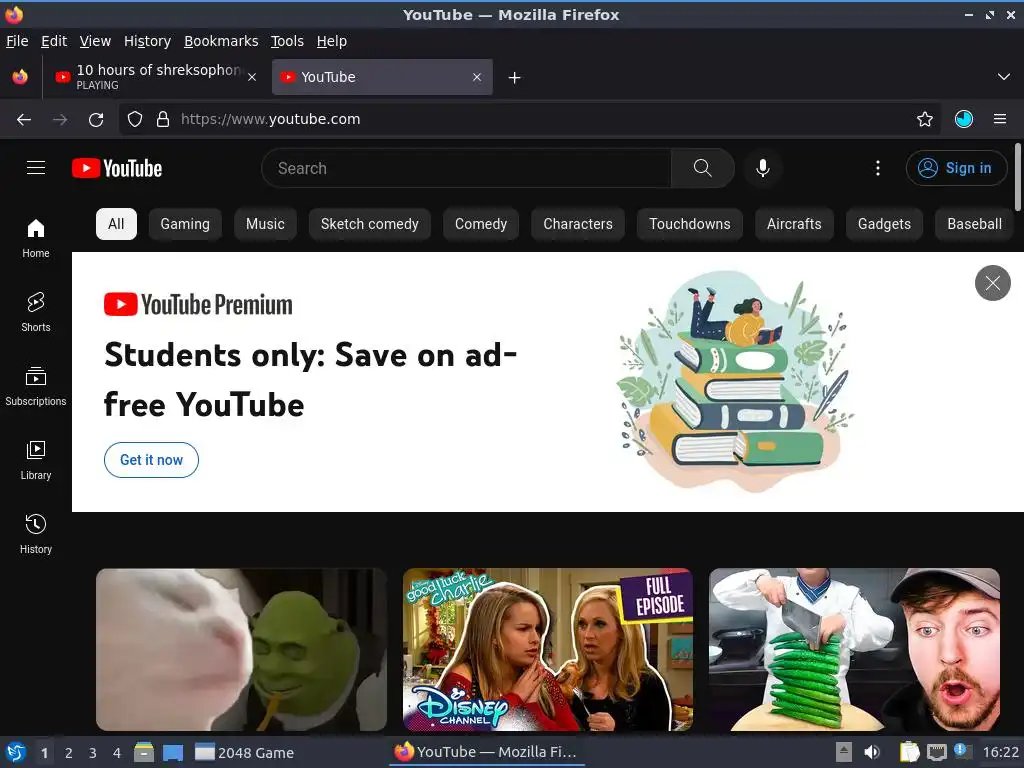Select the All filter chip

pyautogui.click(x=116, y=224)
